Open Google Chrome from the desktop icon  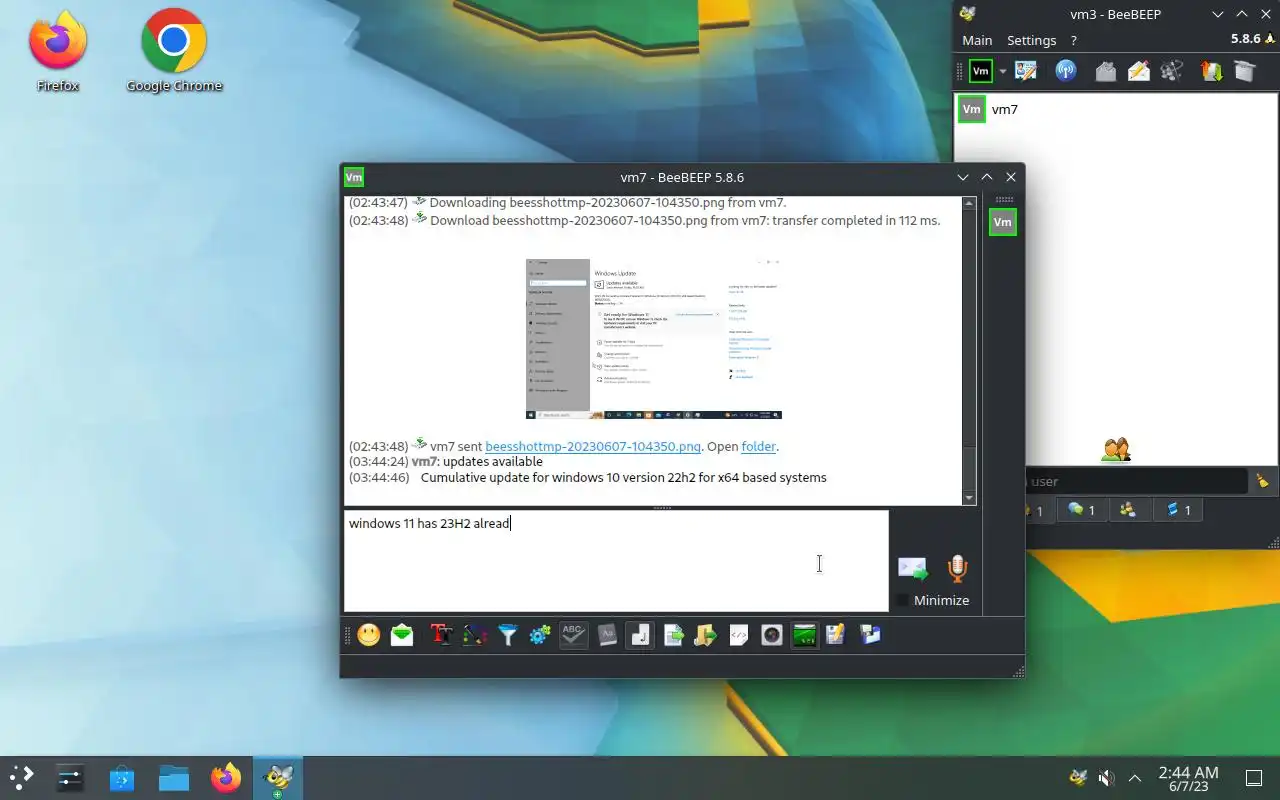click(x=174, y=51)
